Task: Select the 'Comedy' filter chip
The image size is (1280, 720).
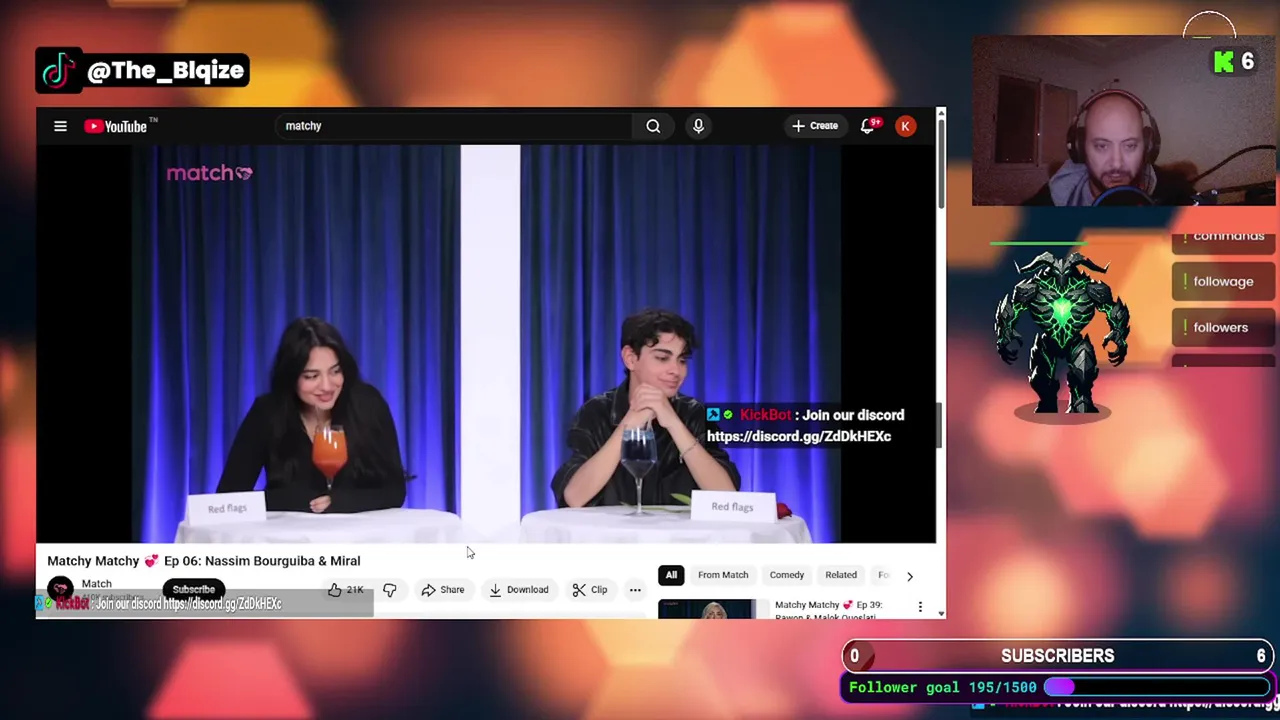Action: (787, 575)
